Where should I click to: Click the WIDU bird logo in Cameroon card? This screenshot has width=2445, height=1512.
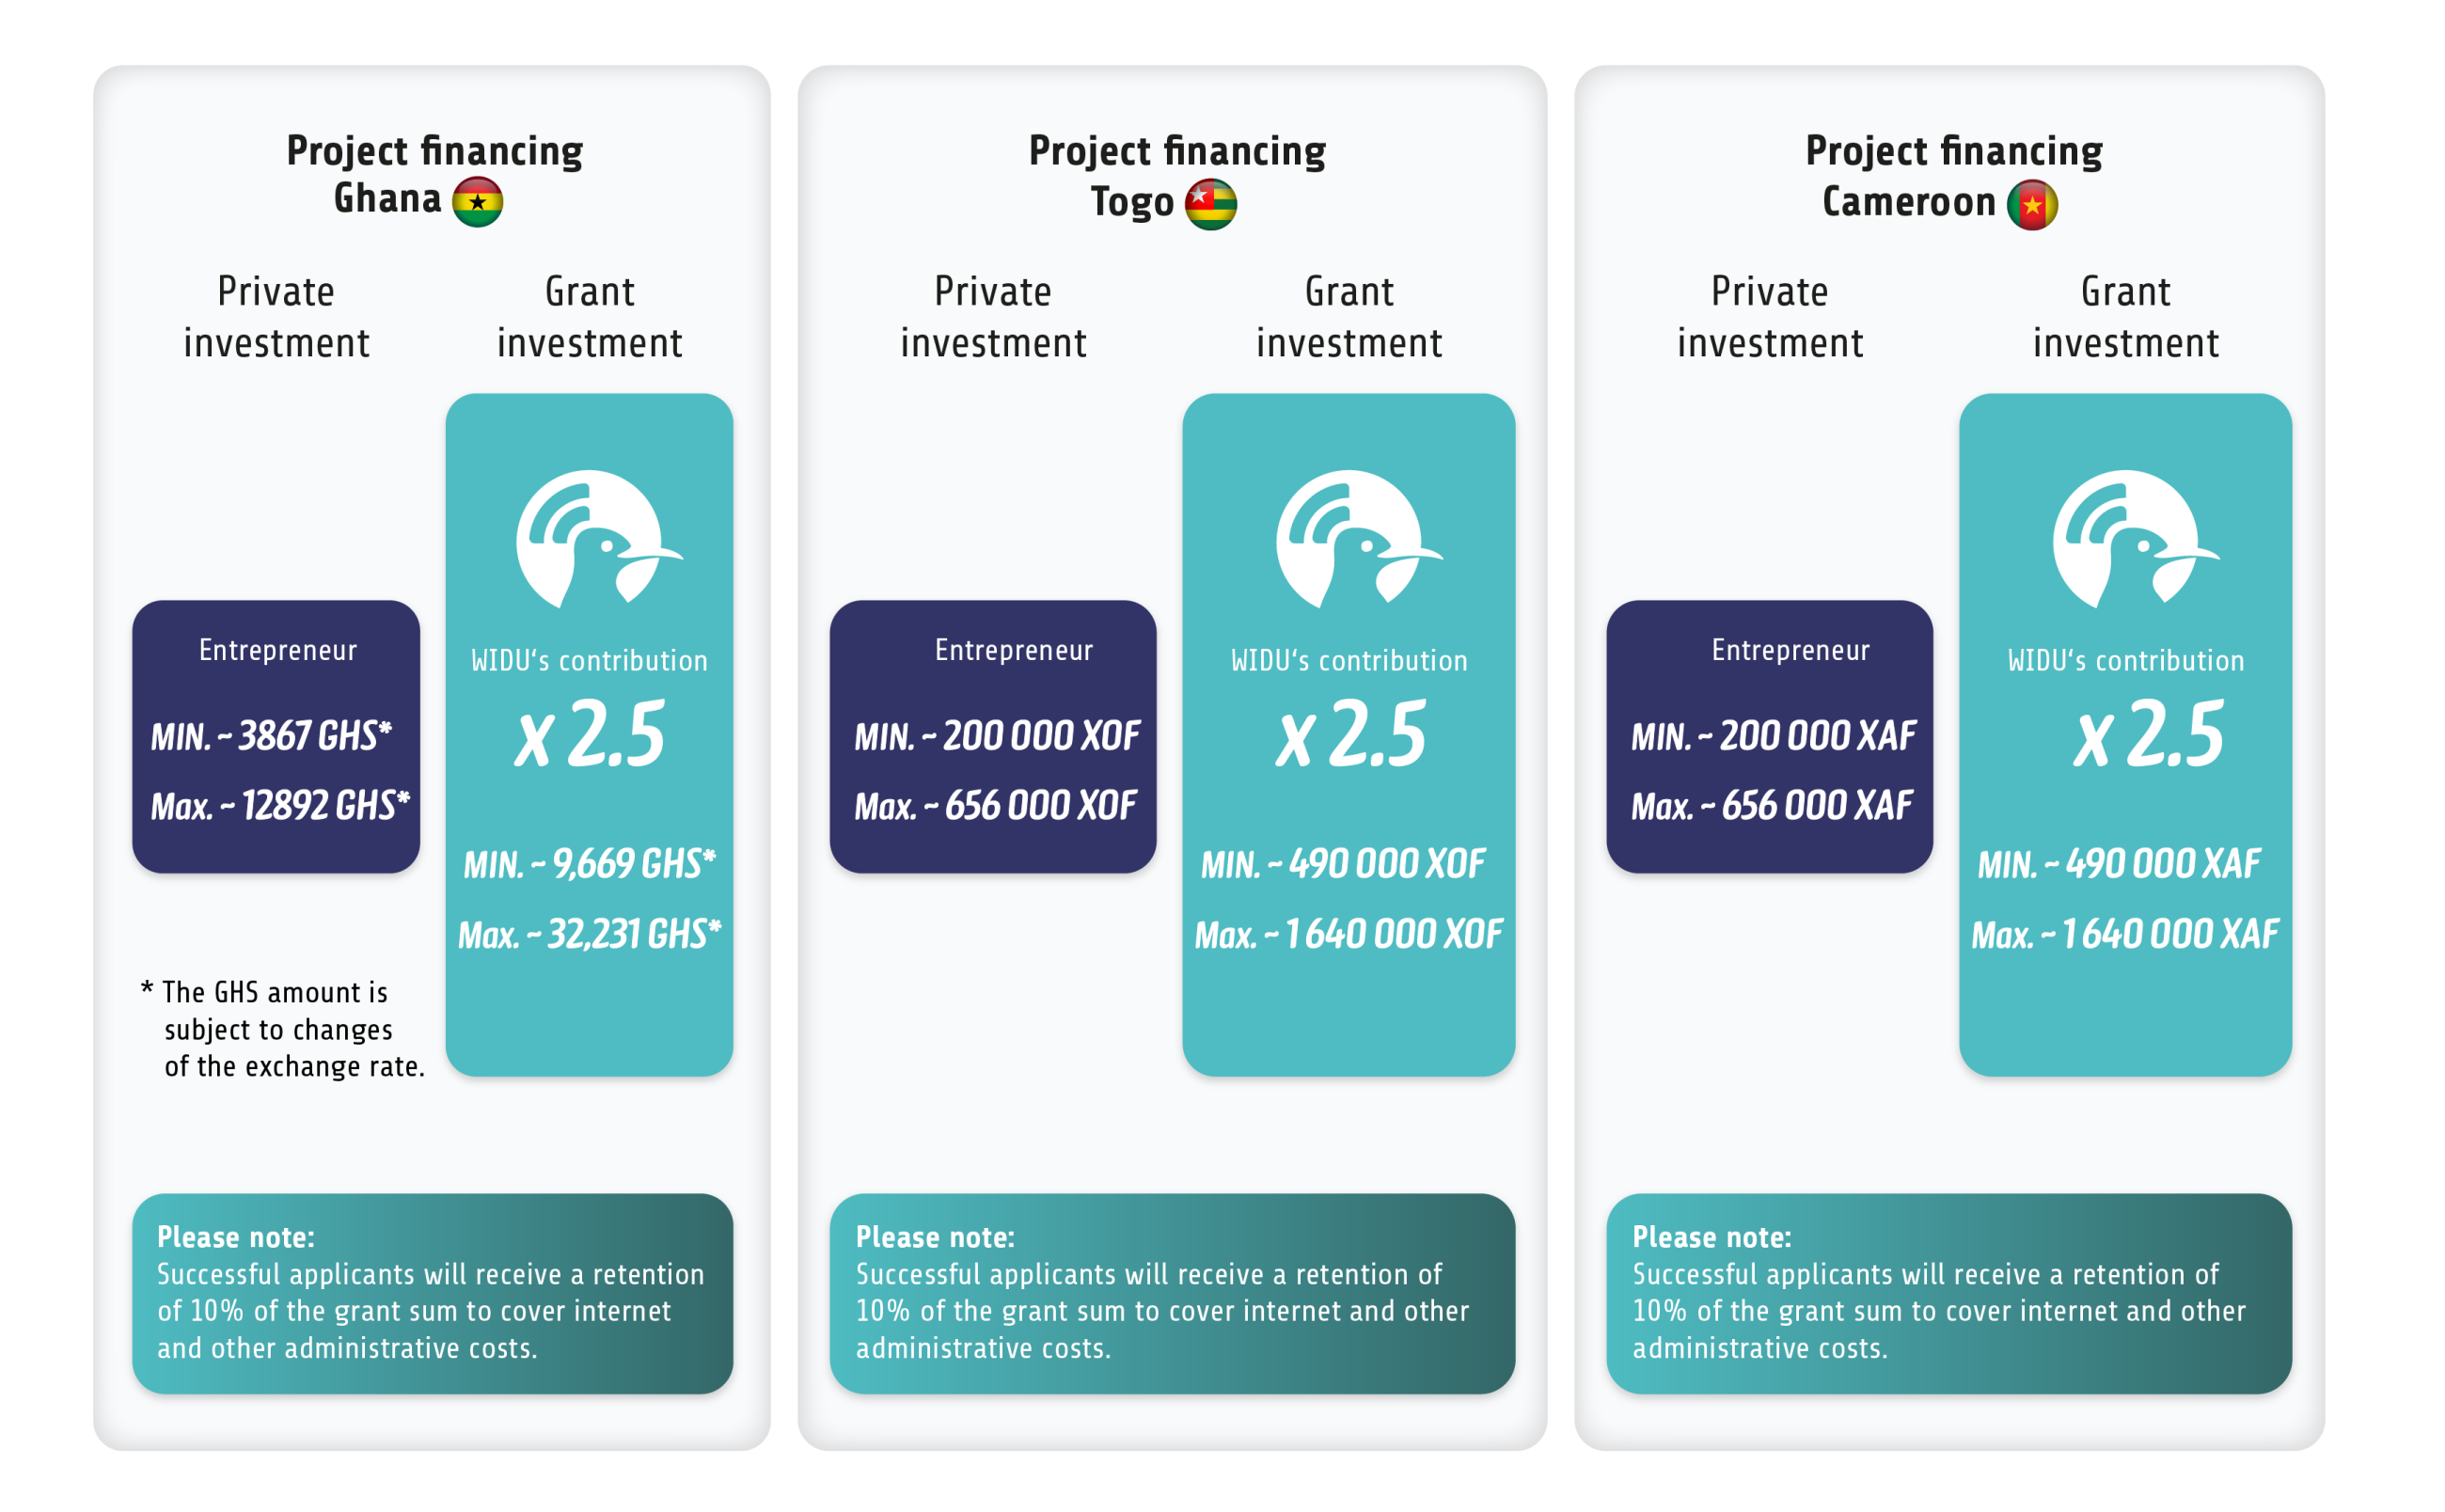(2132, 540)
